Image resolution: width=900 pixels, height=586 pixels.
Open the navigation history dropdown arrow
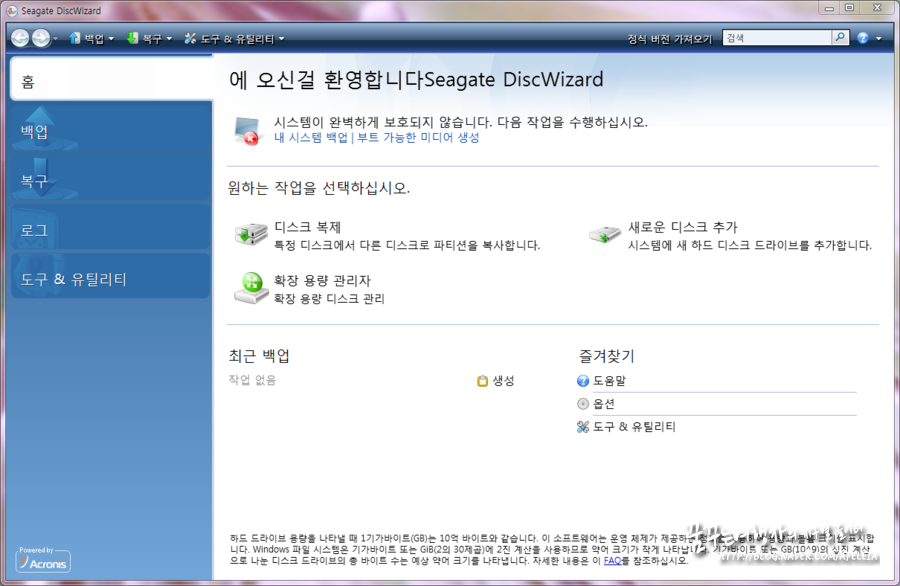coord(55,39)
